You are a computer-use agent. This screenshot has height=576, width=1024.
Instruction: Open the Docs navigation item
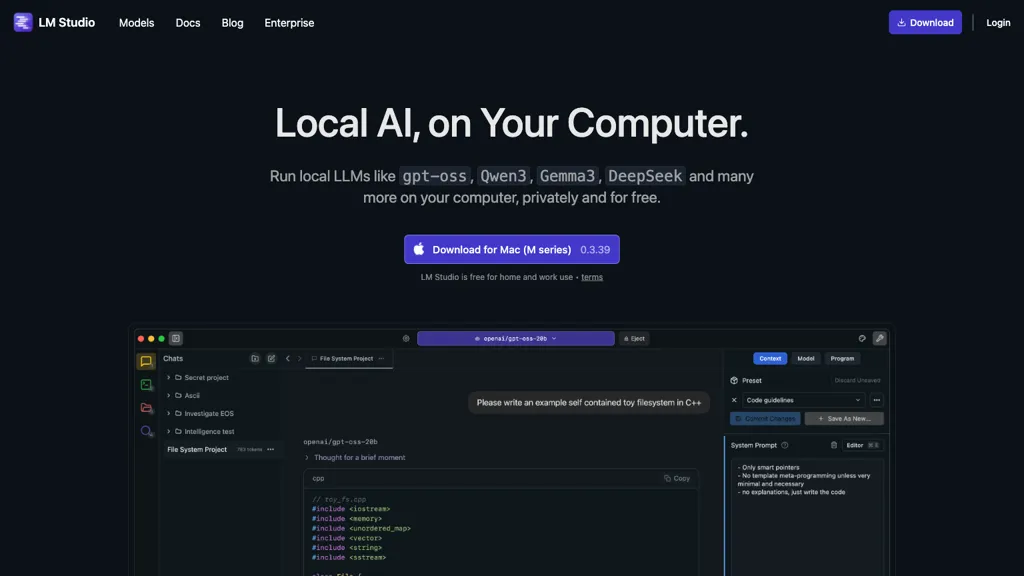188,23
